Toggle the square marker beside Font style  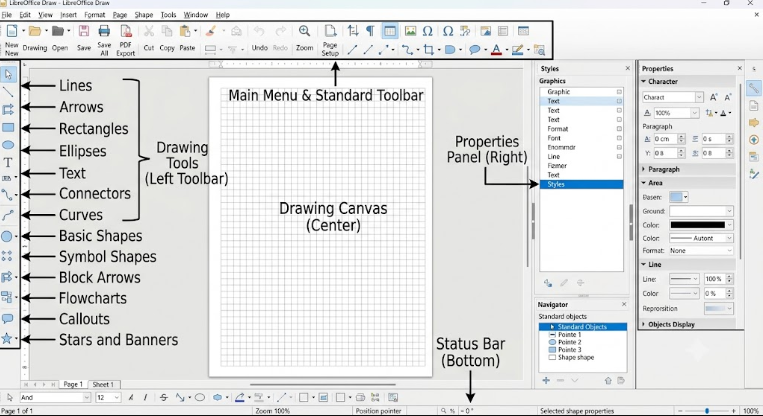pos(619,138)
